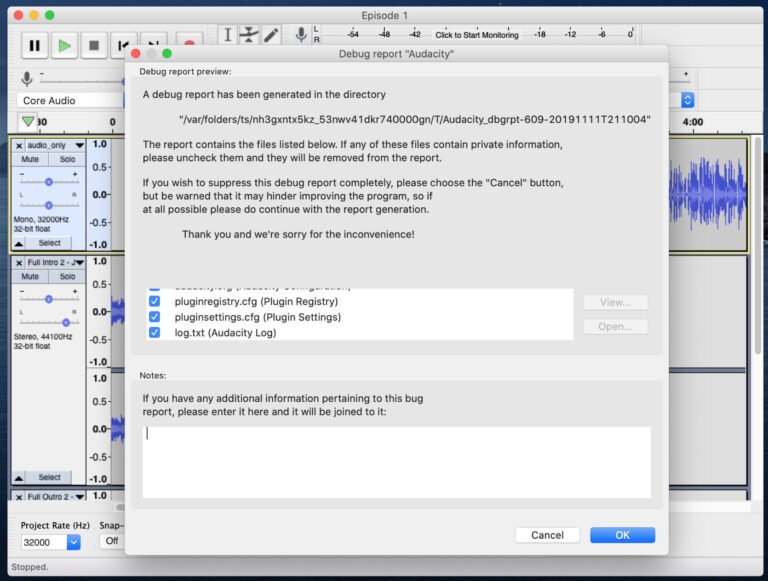Collapse the Full Intro 2 track arrow
This screenshot has height=581, width=768.
point(19,477)
